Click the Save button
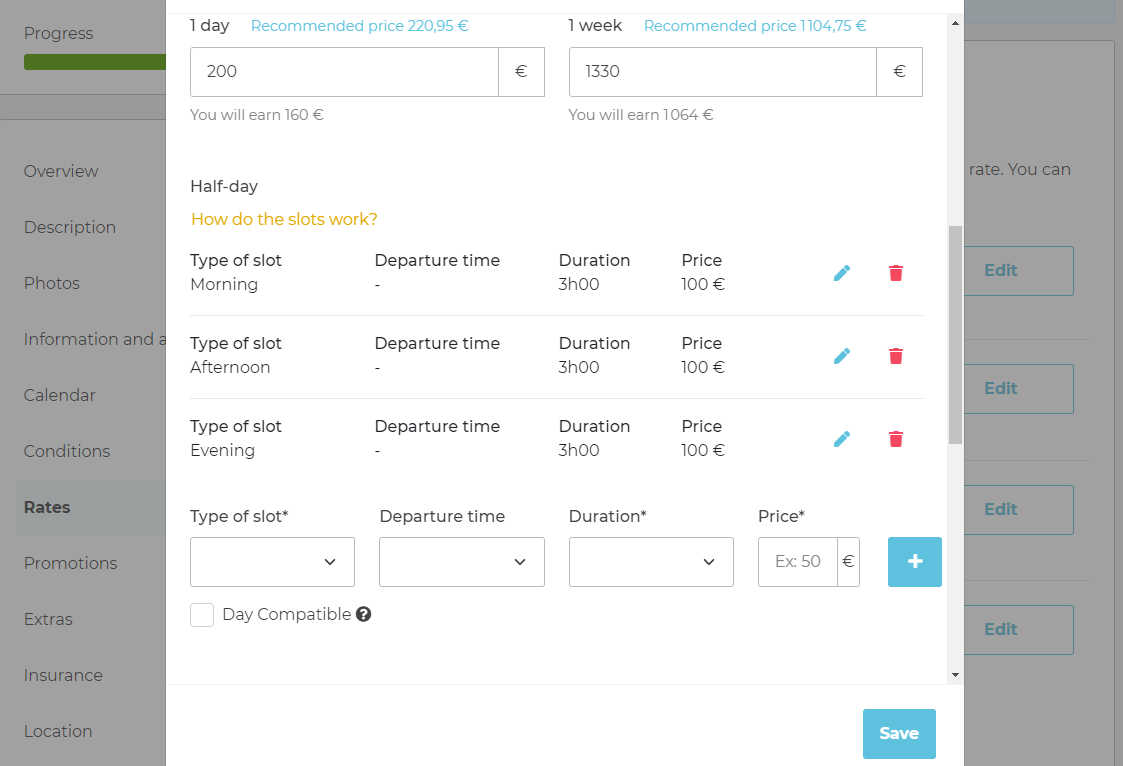Viewport: 1123px width, 766px height. tap(898, 733)
